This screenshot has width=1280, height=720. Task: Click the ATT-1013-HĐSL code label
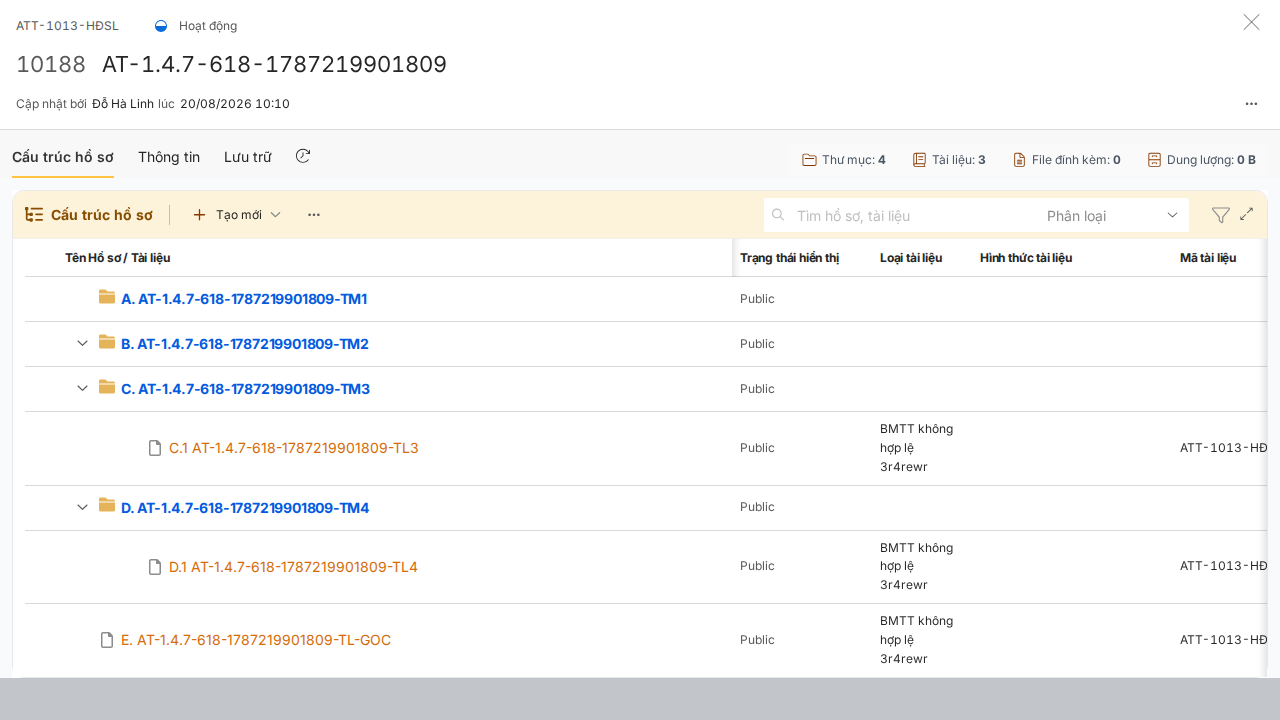point(67,26)
